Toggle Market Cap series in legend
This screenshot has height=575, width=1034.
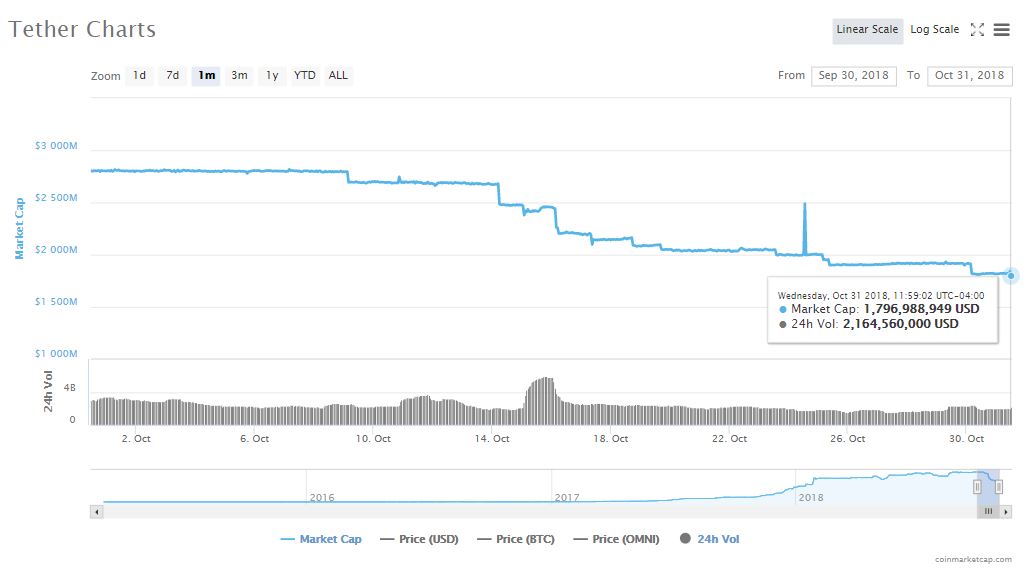click(x=320, y=539)
